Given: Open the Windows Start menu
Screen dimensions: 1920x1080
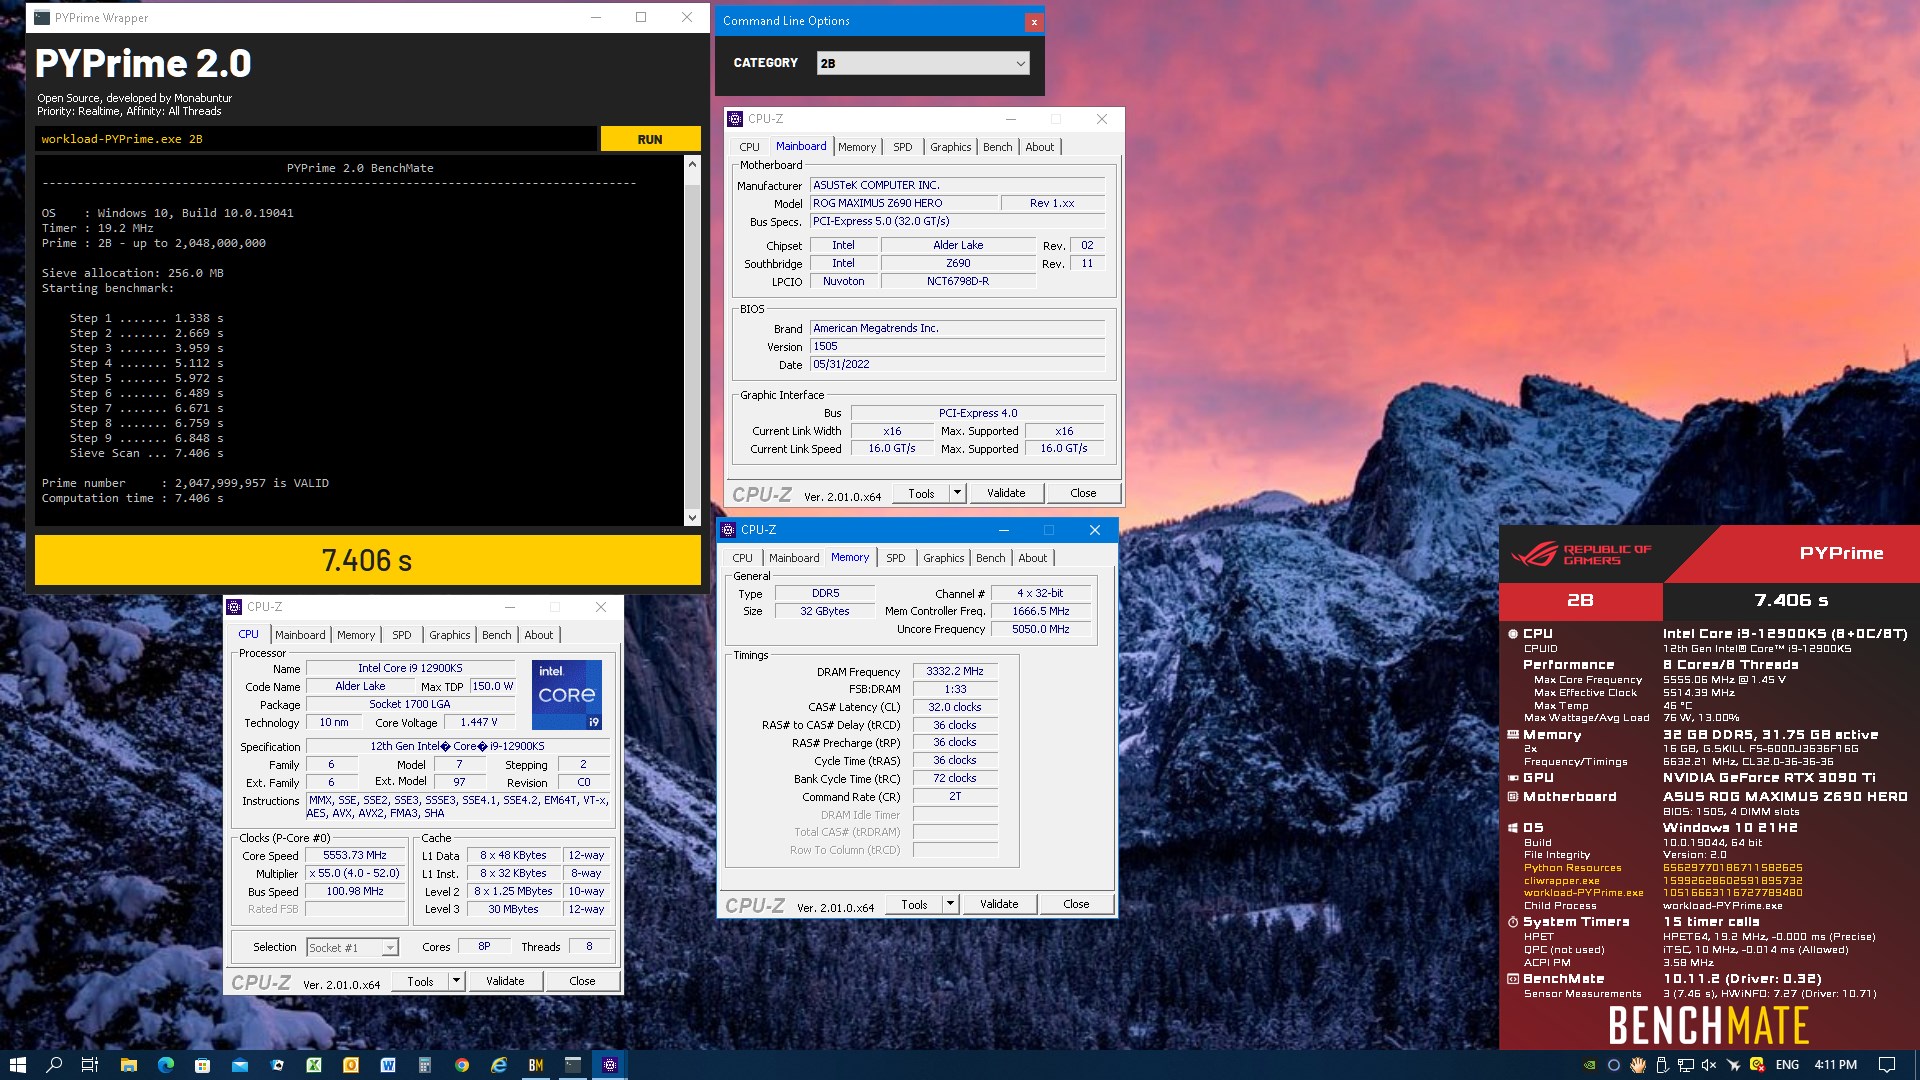Looking at the screenshot, I should pos(17,1065).
